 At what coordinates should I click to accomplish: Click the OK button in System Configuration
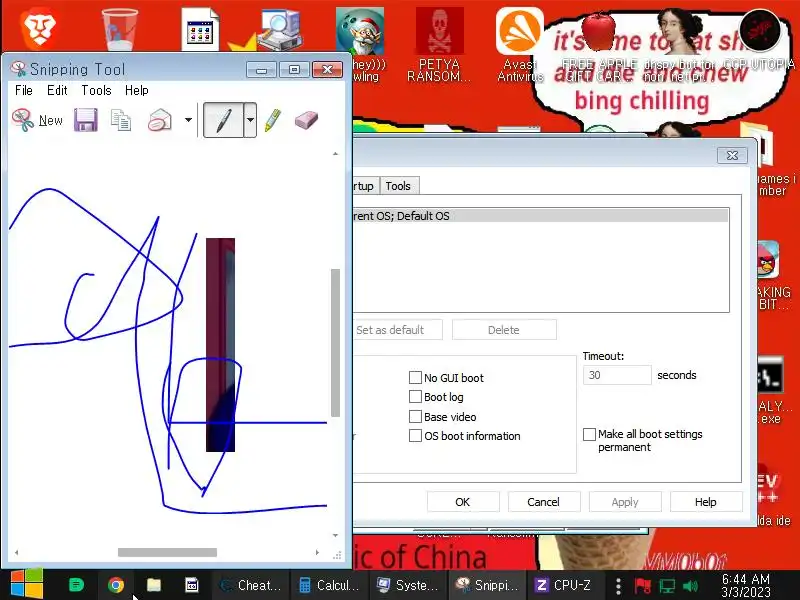[x=463, y=502]
